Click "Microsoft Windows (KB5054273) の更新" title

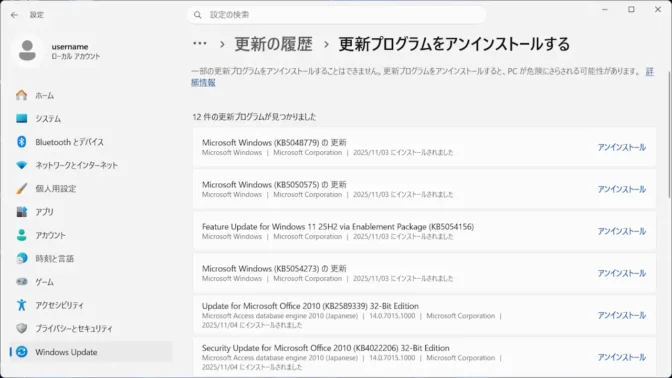tap(274, 268)
